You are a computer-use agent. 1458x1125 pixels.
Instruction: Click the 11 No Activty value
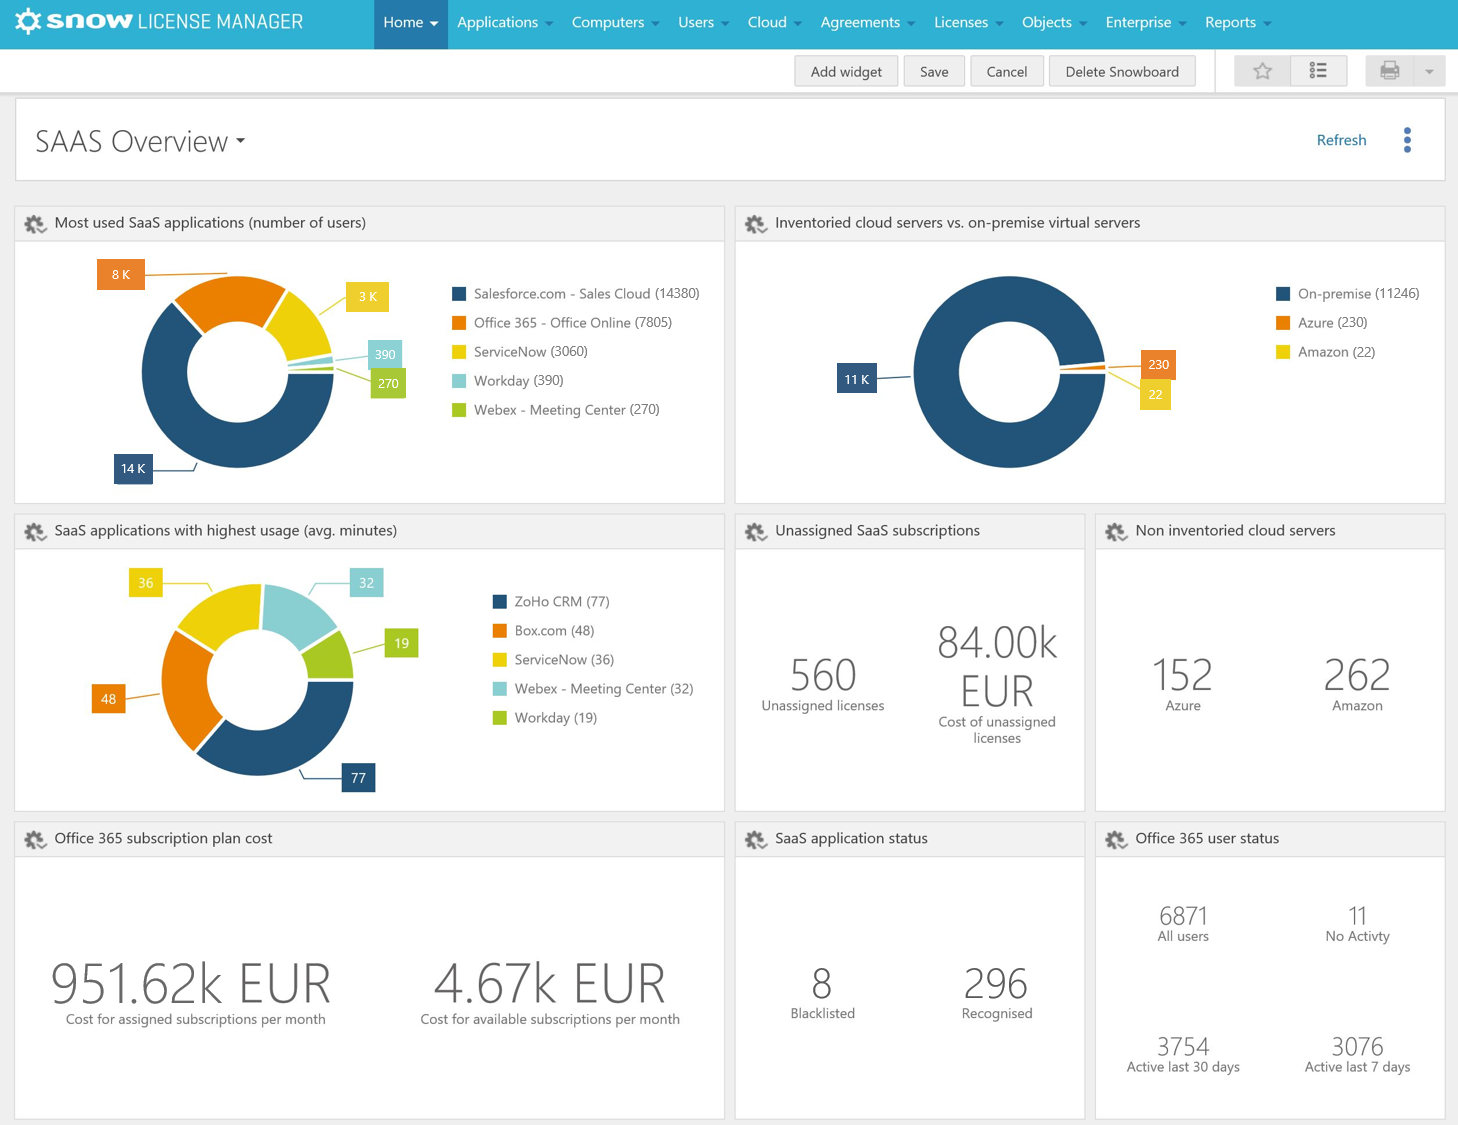pyautogui.click(x=1357, y=916)
